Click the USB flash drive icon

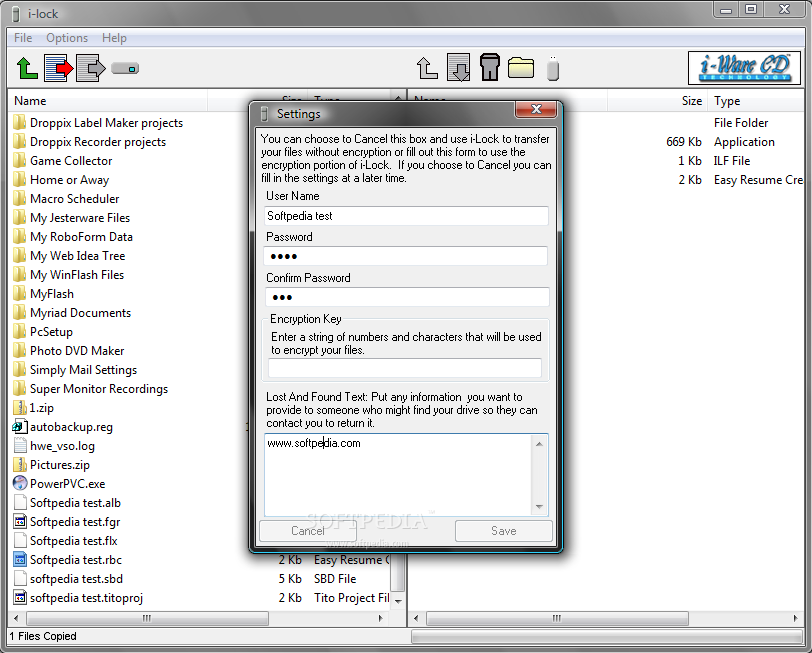click(x=553, y=68)
